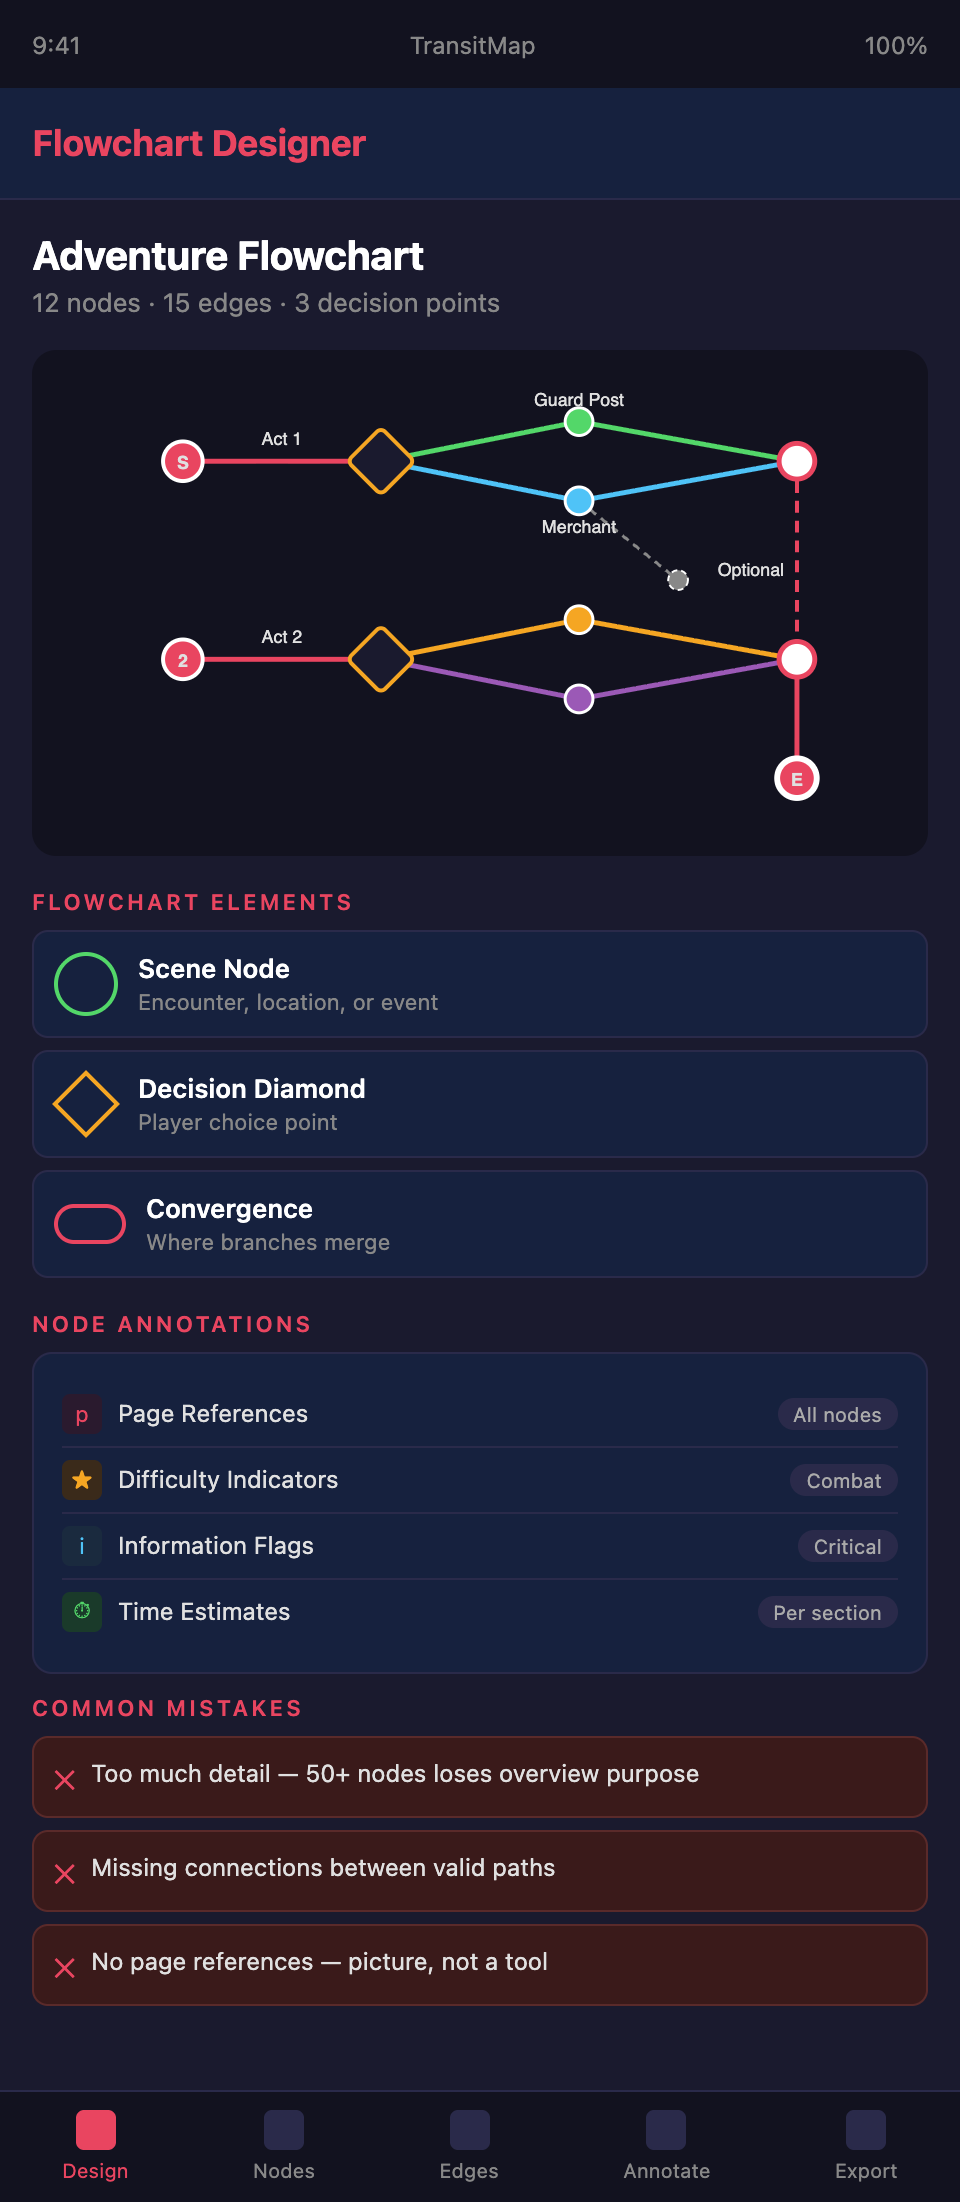The width and height of the screenshot is (960, 2202).
Task: Click the 'All nodes' badge
Action: (x=837, y=1414)
